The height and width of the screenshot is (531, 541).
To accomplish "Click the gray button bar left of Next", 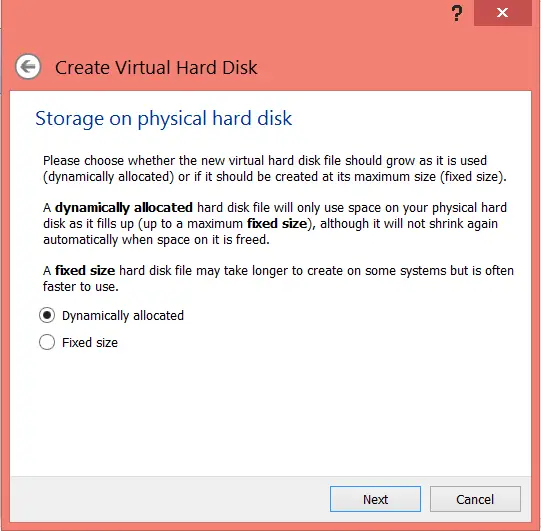I will pyautogui.click(x=170, y=499).
